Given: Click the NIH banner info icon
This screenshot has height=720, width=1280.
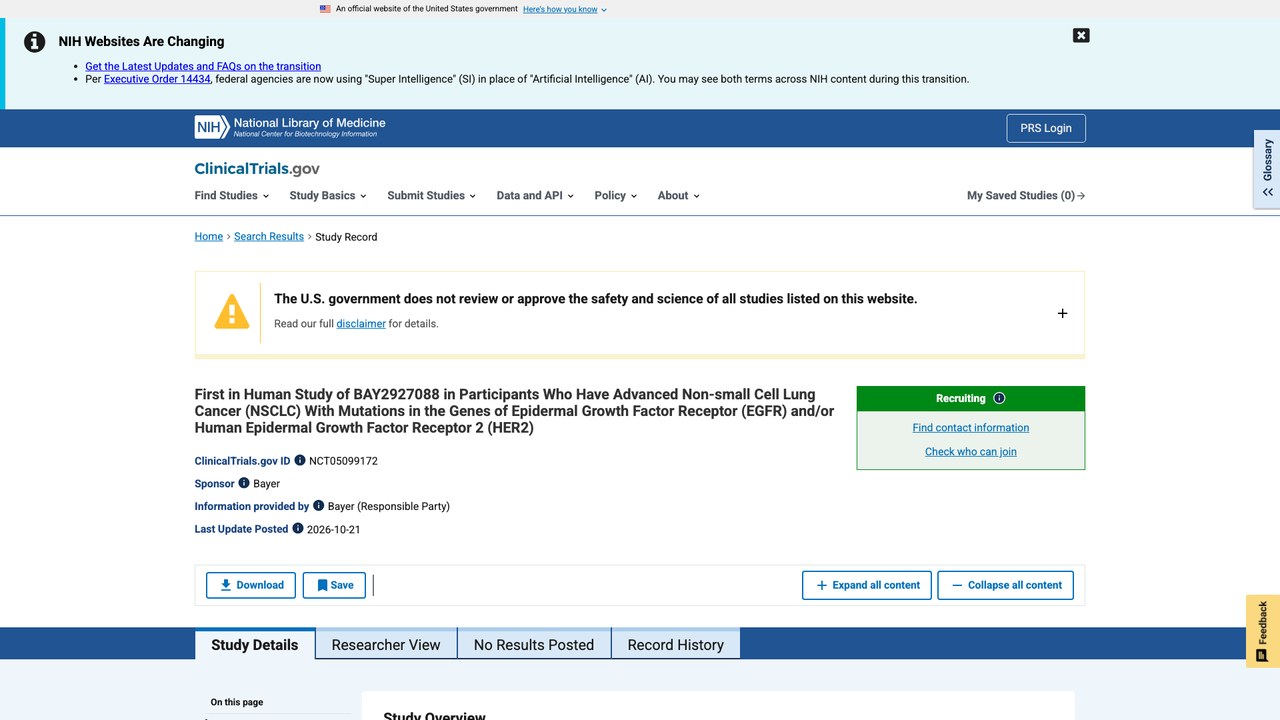Looking at the screenshot, I should click(35, 42).
